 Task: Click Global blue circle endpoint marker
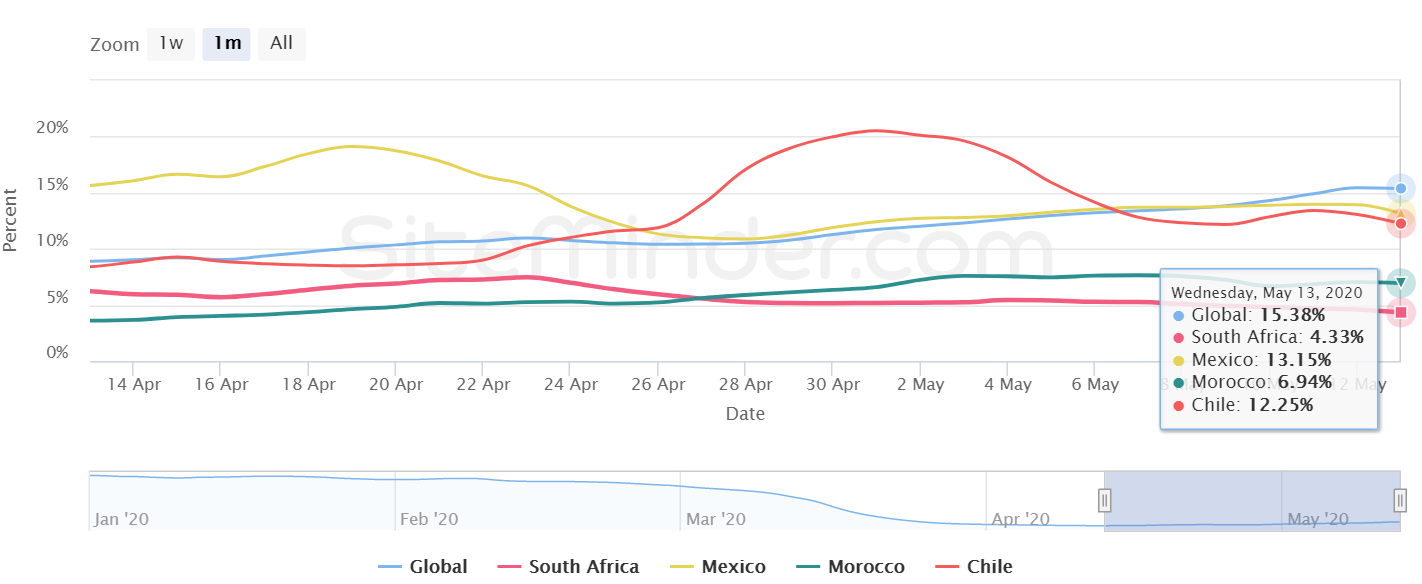[x=1401, y=188]
